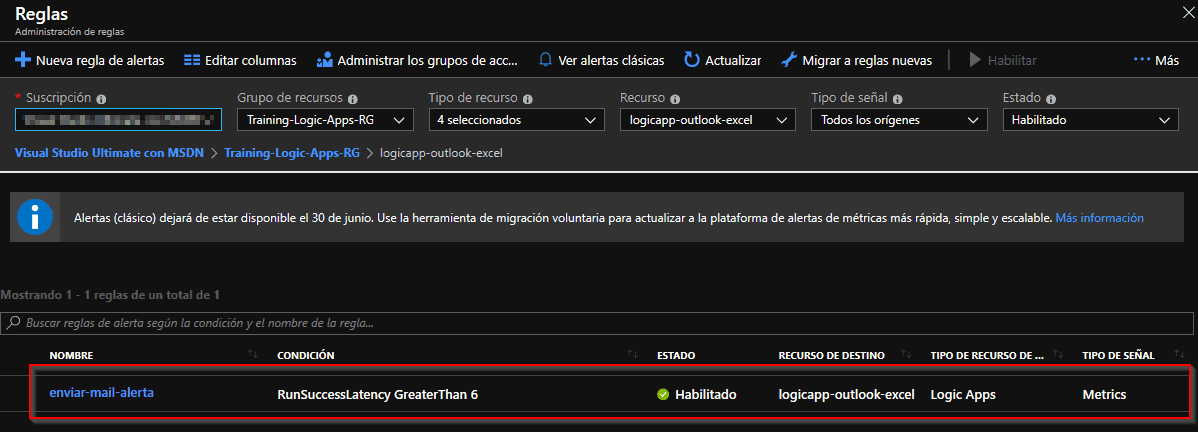Click the Migrar a reglas nuevas button

tap(856, 60)
